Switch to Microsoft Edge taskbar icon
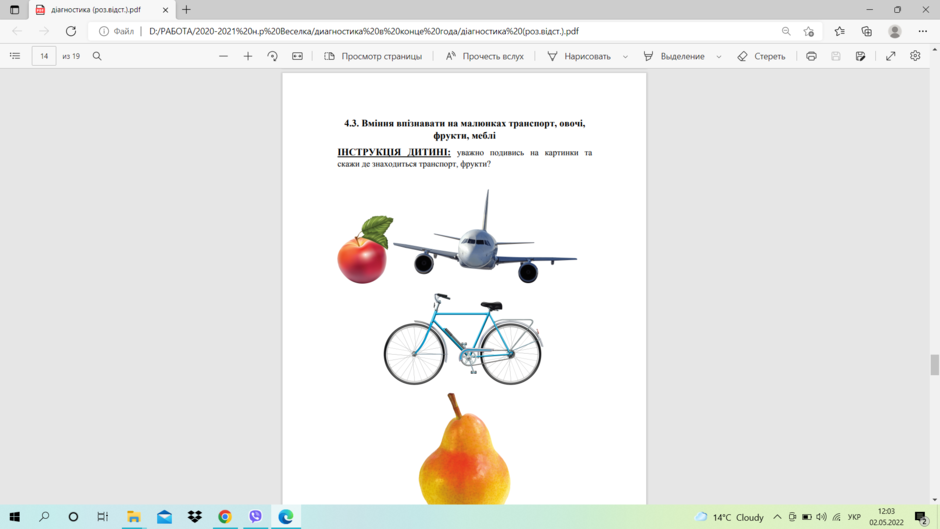940x529 pixels. click(286, 516)
